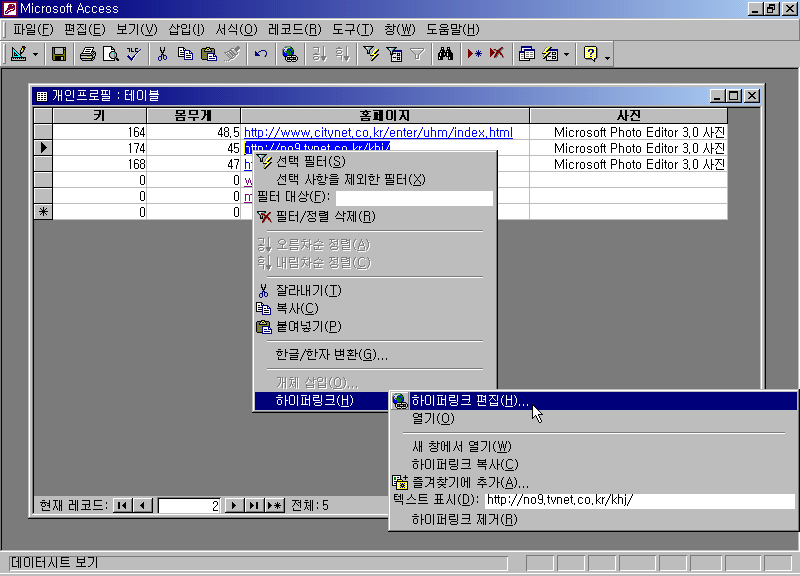Click the 필터 대상(F) input box

[x=414, y=198]
